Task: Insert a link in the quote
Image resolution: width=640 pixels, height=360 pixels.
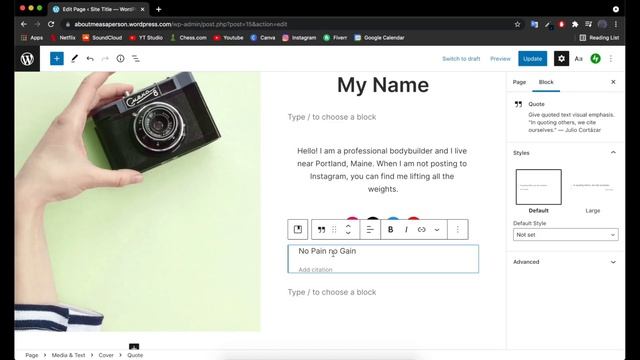Action: (422, 230)
